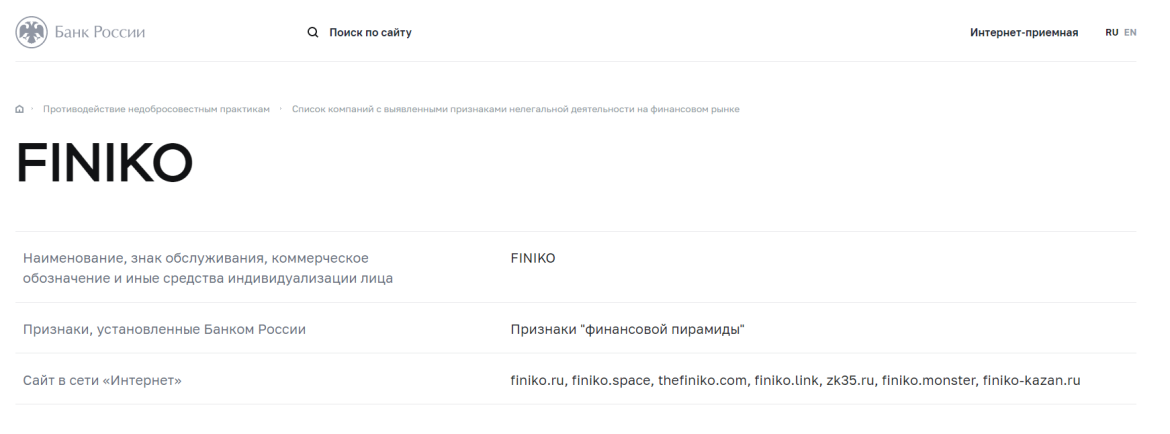The height and width of the screenshot is (434, 1170).
Task: Click the "Признаки, установленные Банком России" label
Action: [164, 329]
